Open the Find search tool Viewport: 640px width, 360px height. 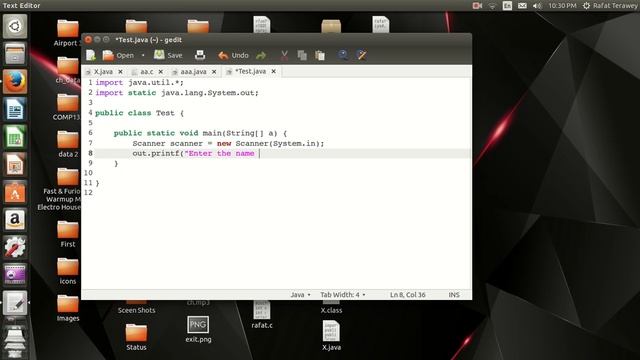point(343,55)
